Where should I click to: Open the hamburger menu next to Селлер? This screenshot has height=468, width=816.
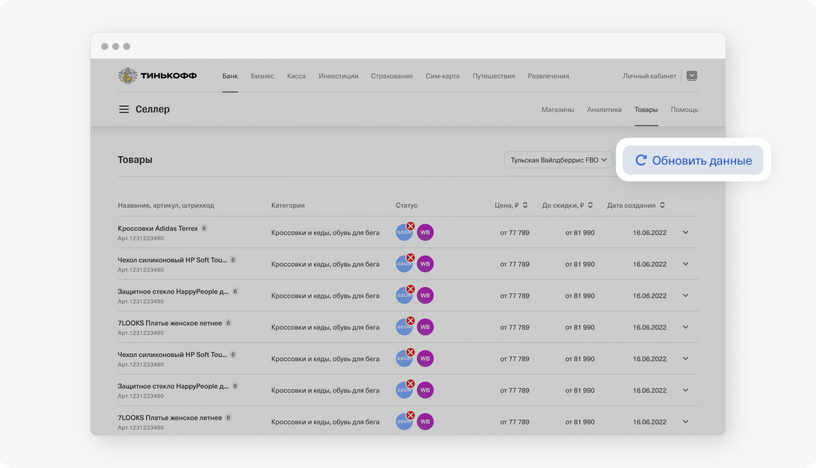[124, 109]
